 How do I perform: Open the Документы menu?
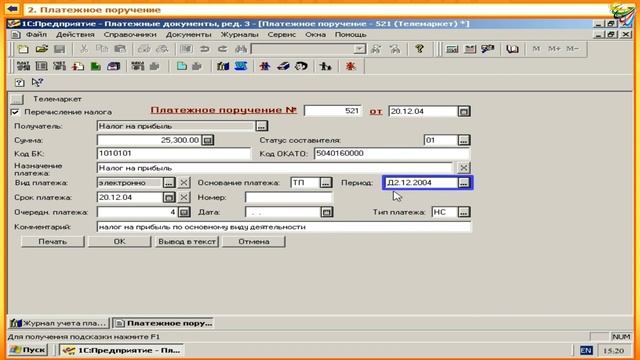click(x=189, y=35)
